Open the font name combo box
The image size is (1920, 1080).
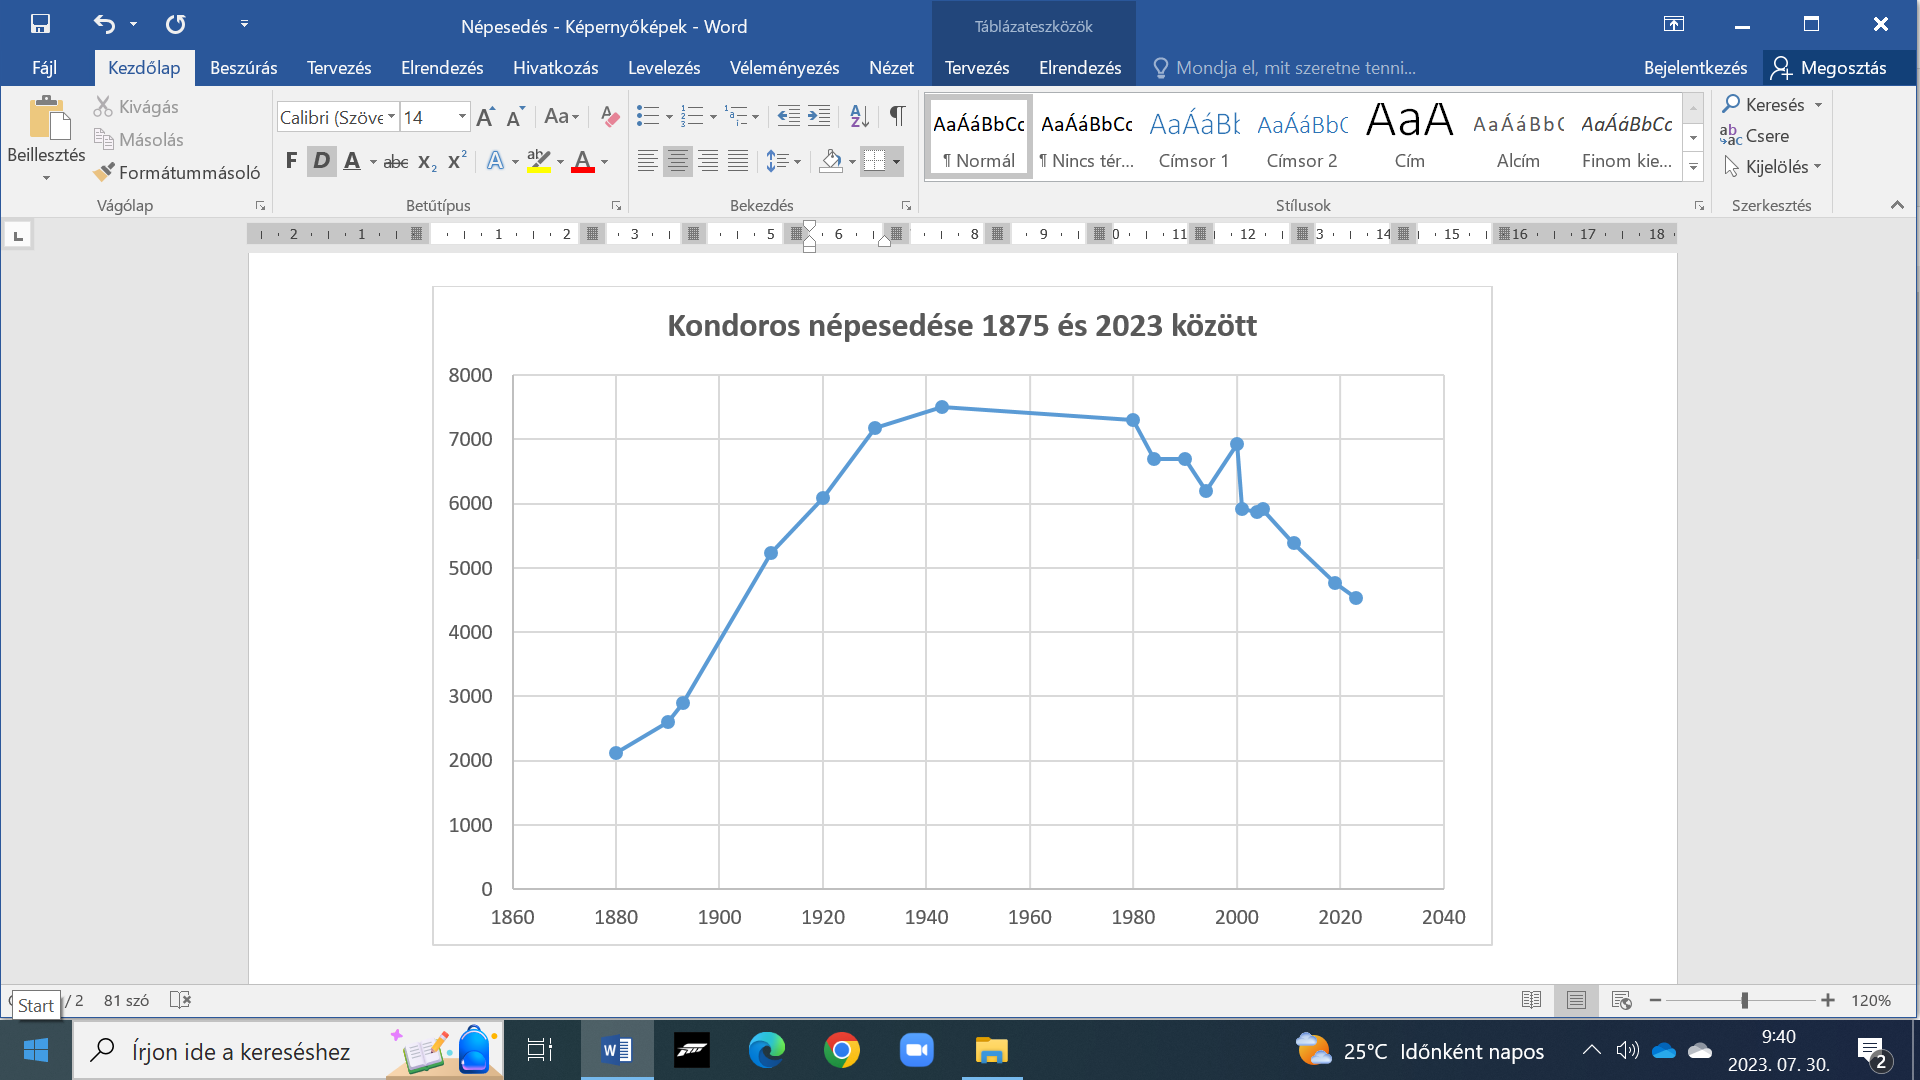(x=338, y=117)
